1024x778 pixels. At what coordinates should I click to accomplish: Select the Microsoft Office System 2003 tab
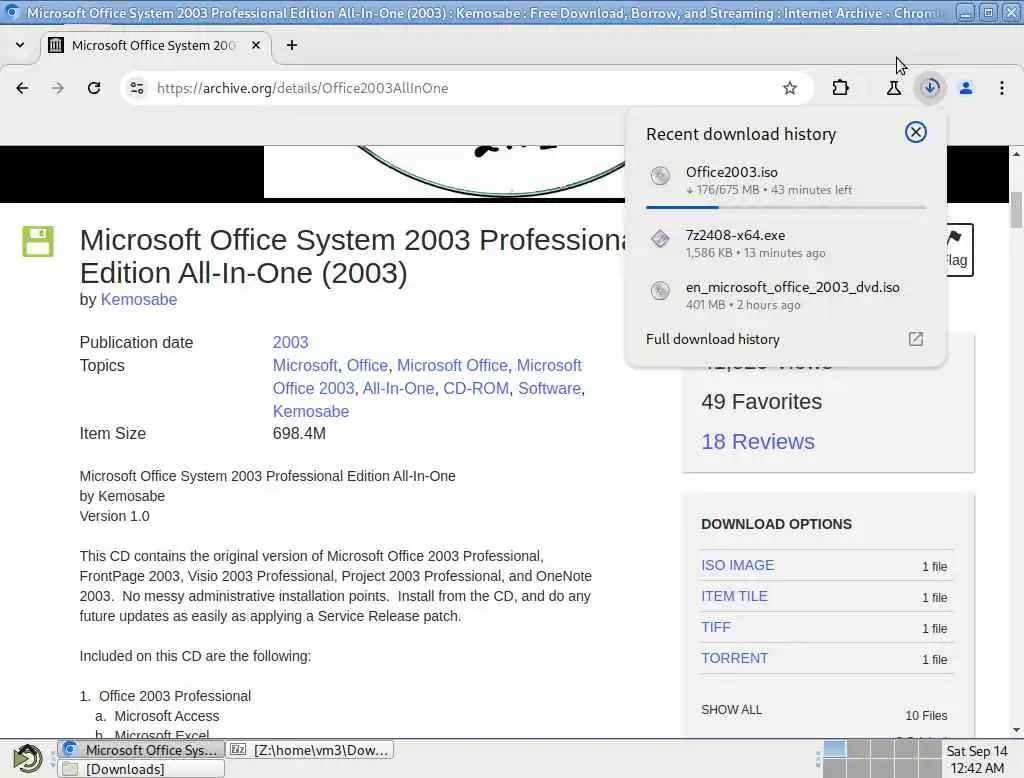tap(155, 45)
